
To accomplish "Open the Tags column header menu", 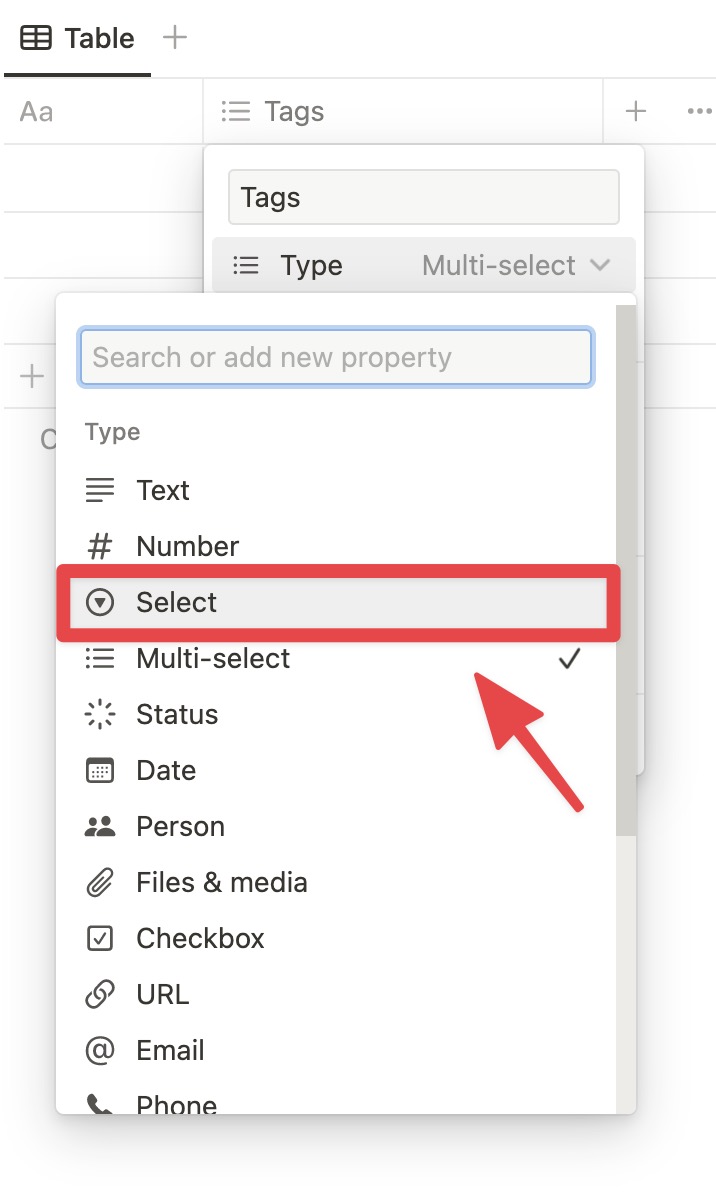I will point(403,111).
